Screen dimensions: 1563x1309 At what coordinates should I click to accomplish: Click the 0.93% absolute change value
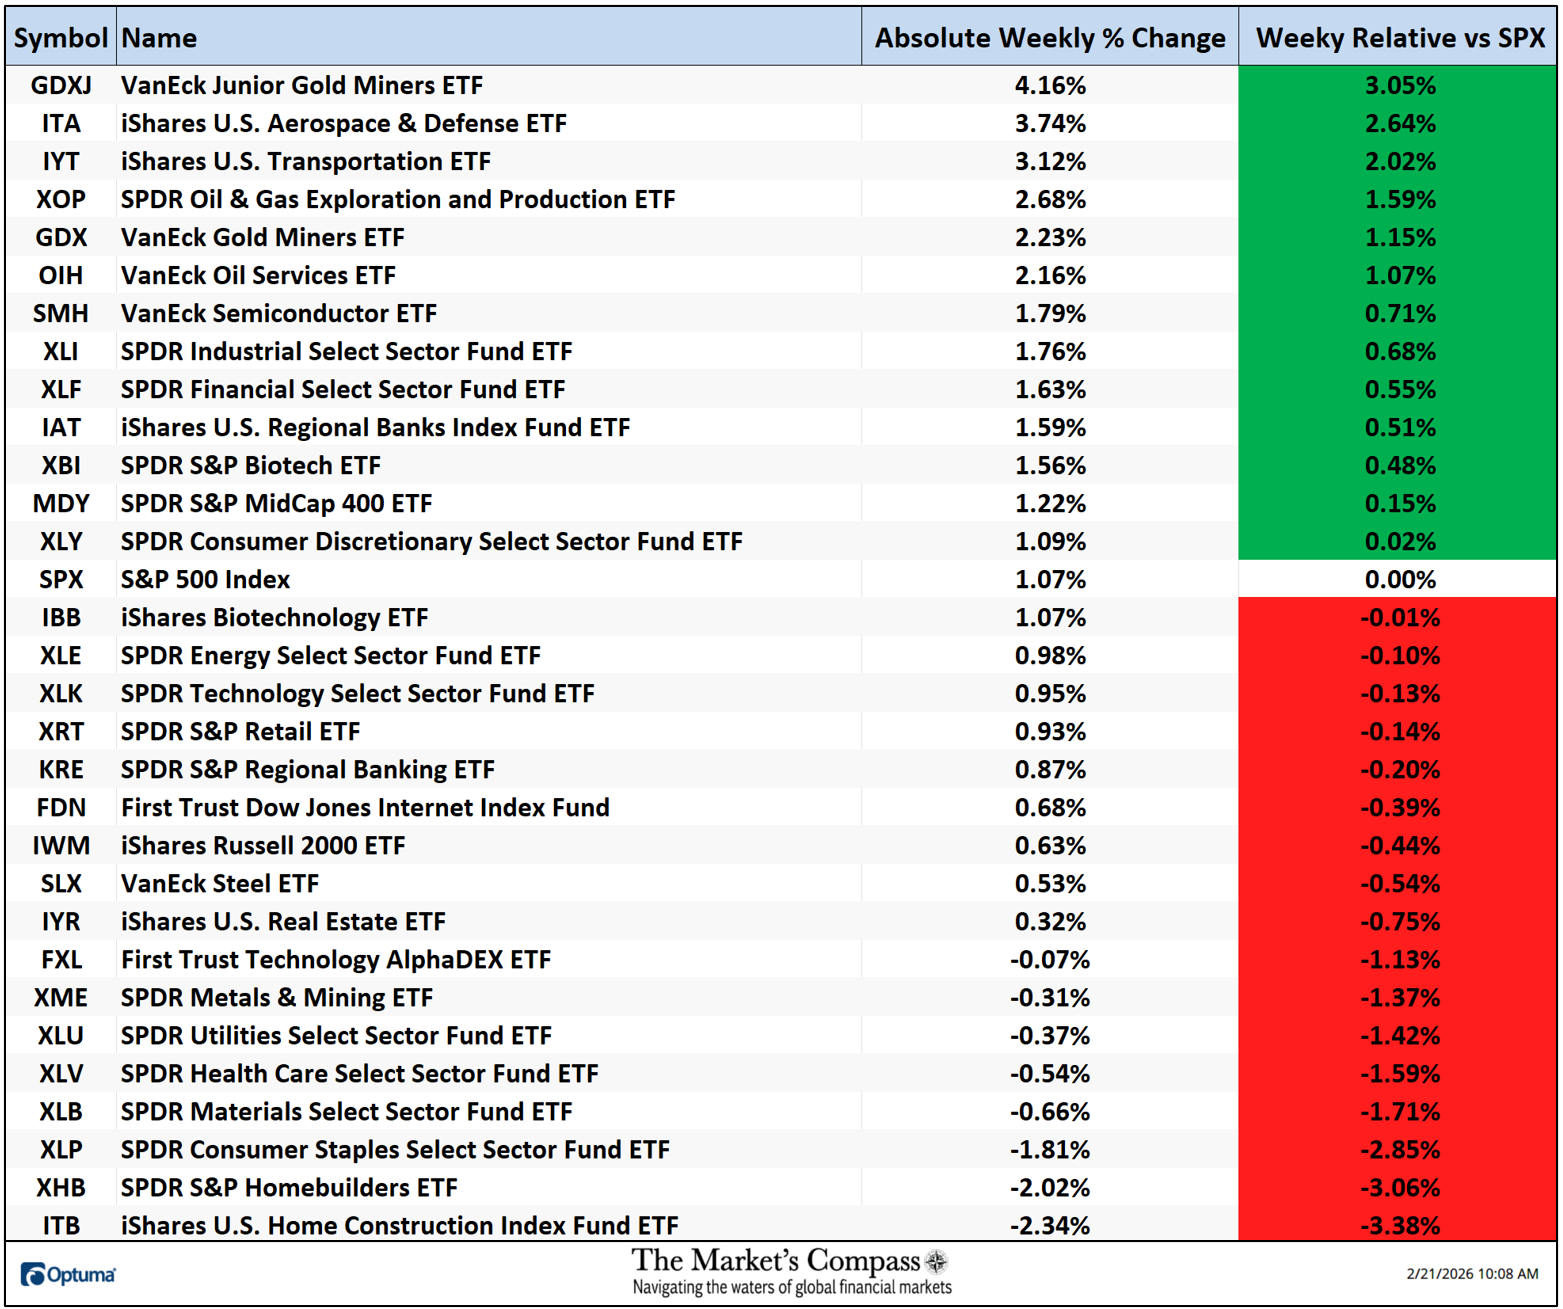click(1050, 731)
